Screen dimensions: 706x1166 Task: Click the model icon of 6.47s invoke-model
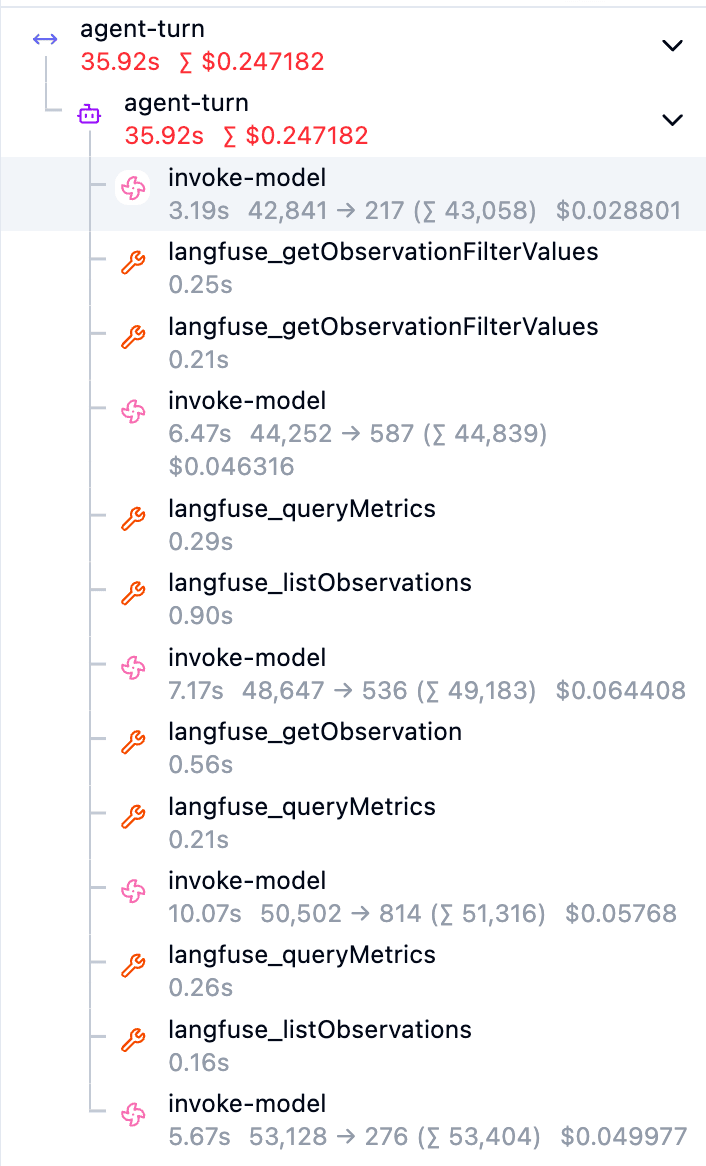tap(133, 411)
